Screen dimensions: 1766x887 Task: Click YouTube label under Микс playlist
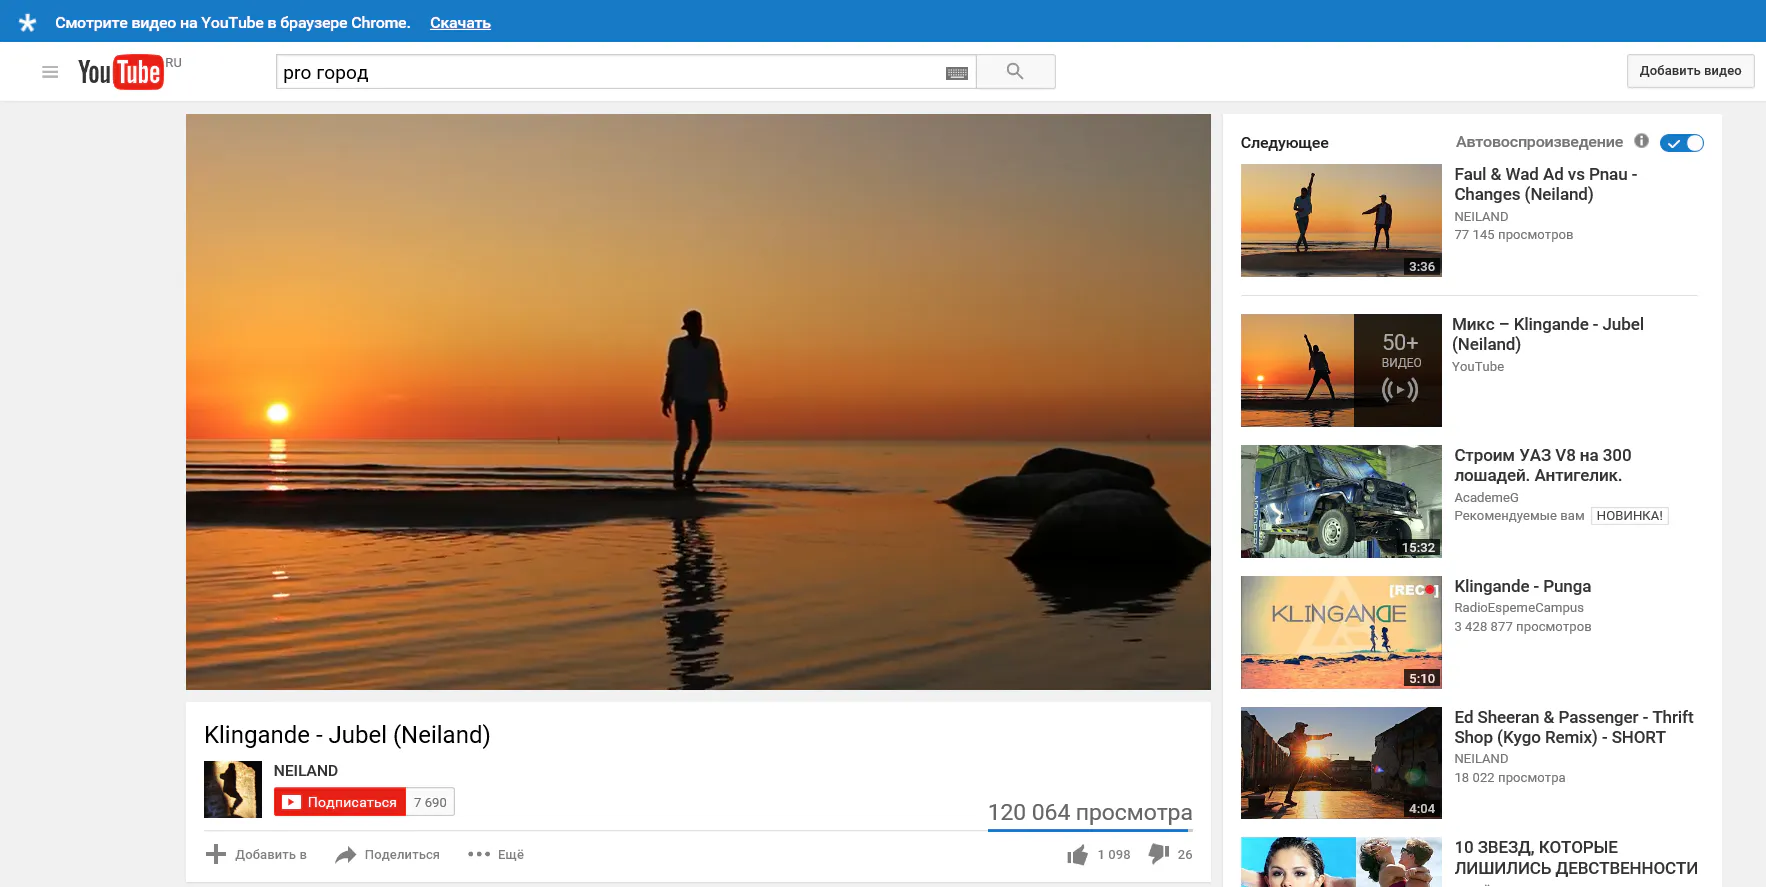coord(1478,367)
